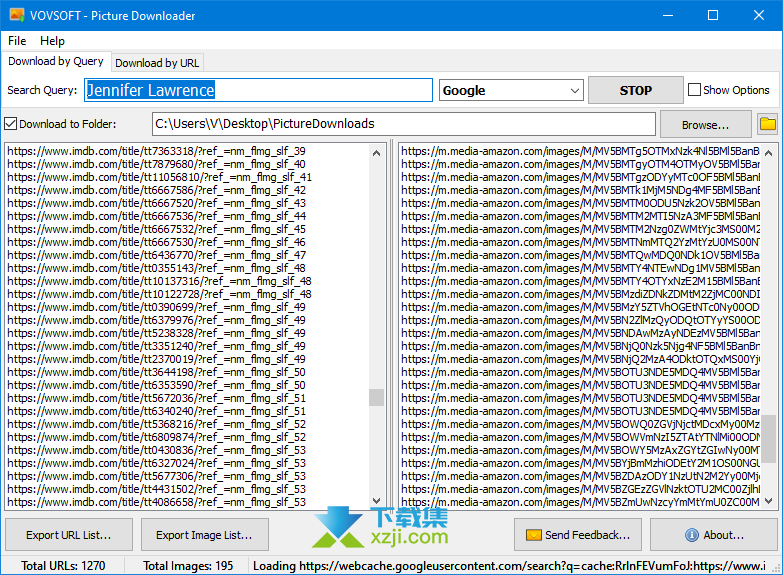783x575 pixels.
Task: Click Total Images: 195 in status bar
Action: tap(188, 566)
